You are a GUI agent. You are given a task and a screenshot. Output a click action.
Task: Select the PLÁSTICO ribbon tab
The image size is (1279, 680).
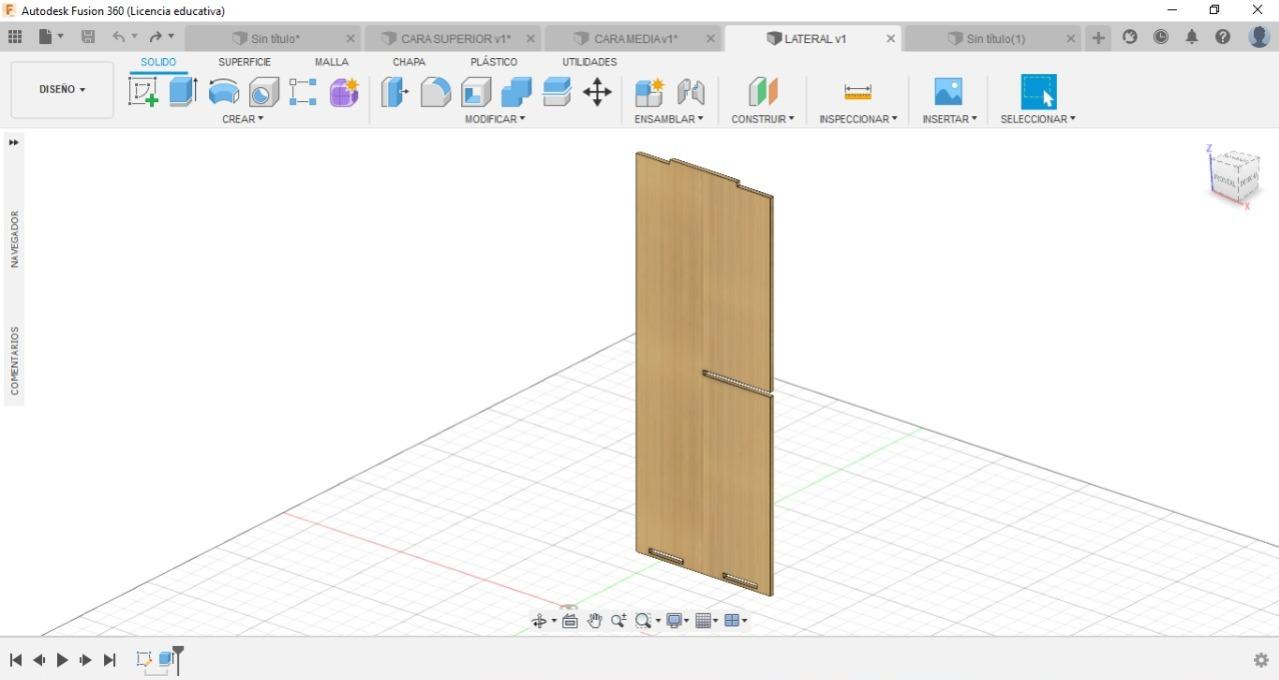click(x=493, y=62)
